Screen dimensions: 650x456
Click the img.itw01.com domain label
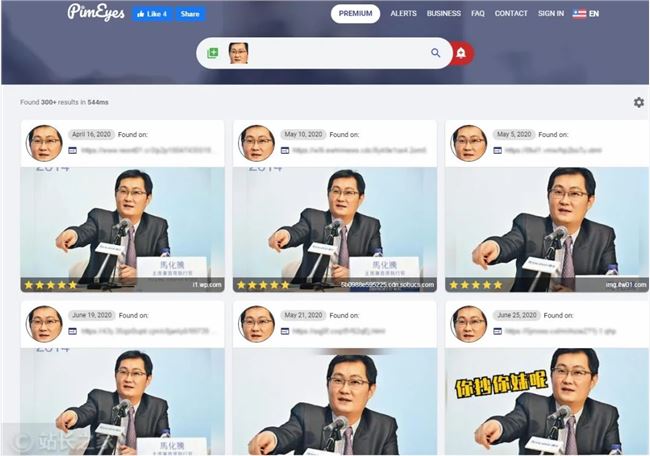pyautogui.click(x=626, y=285)
